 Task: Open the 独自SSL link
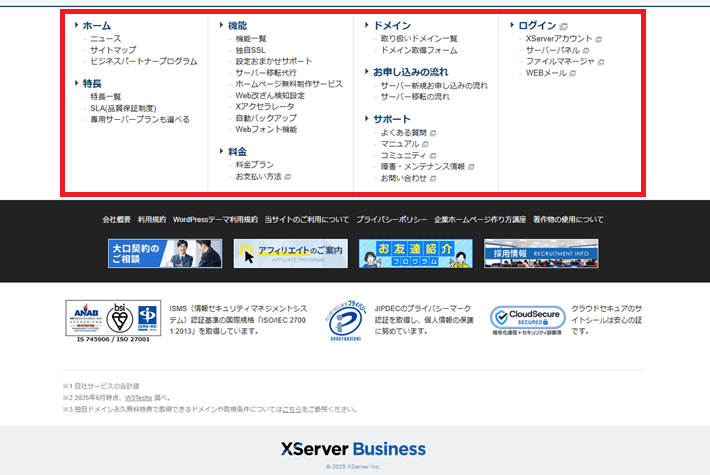[250, 50]
